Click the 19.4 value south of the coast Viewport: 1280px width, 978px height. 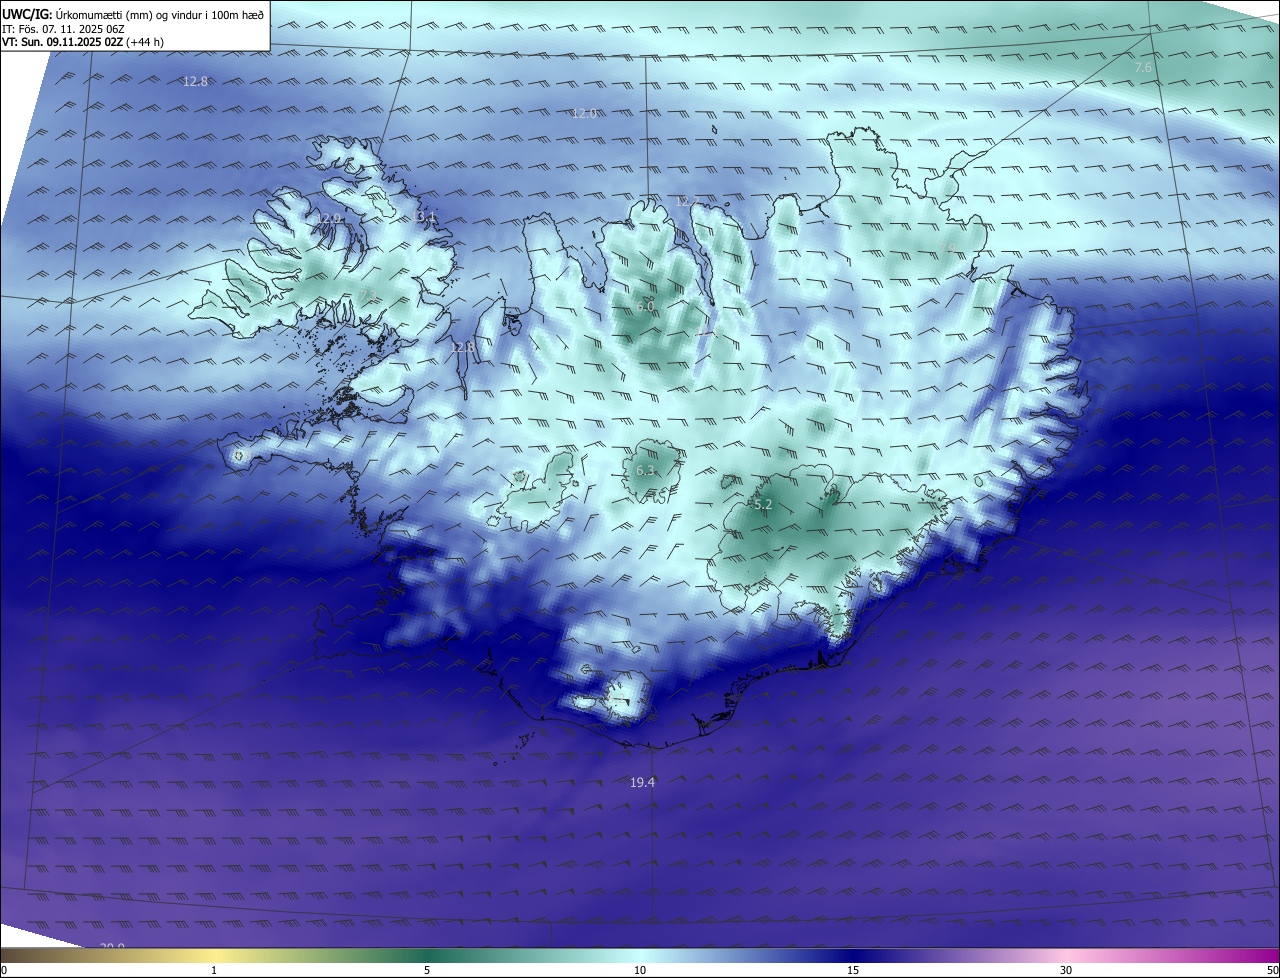click(642, 782)
